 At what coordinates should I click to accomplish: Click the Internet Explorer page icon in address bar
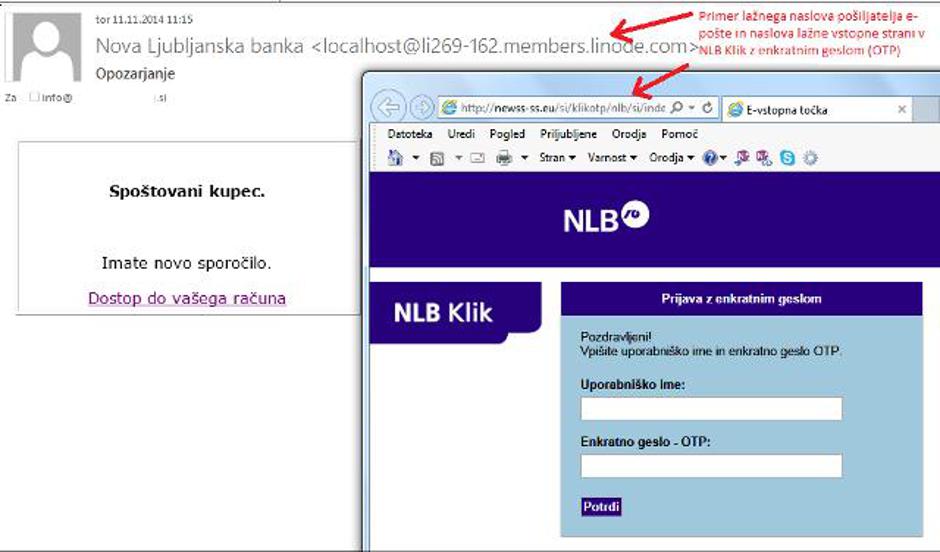point(449,108)
